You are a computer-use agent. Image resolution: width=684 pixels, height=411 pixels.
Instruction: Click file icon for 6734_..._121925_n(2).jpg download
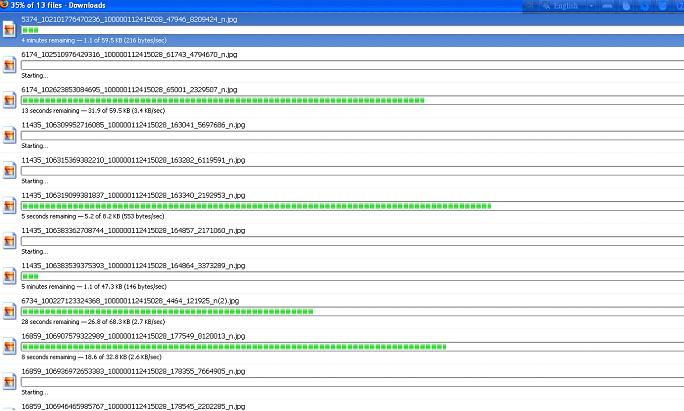point(9,312)
